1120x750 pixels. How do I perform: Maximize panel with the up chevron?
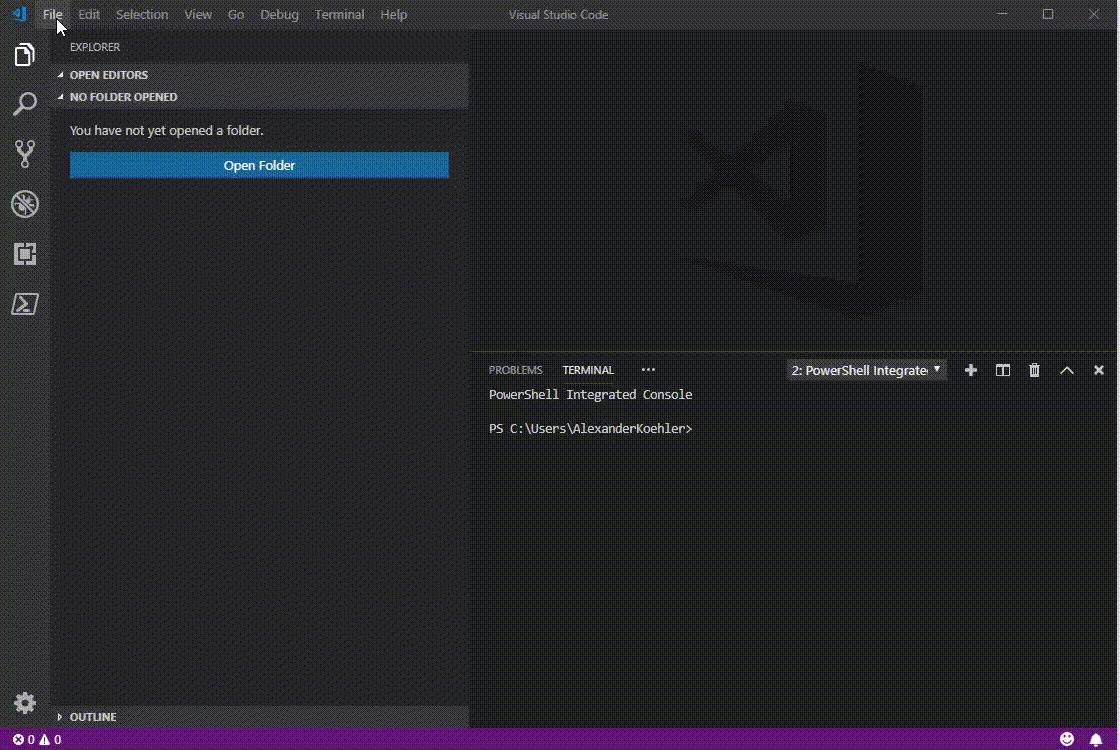coord(1066,370)
